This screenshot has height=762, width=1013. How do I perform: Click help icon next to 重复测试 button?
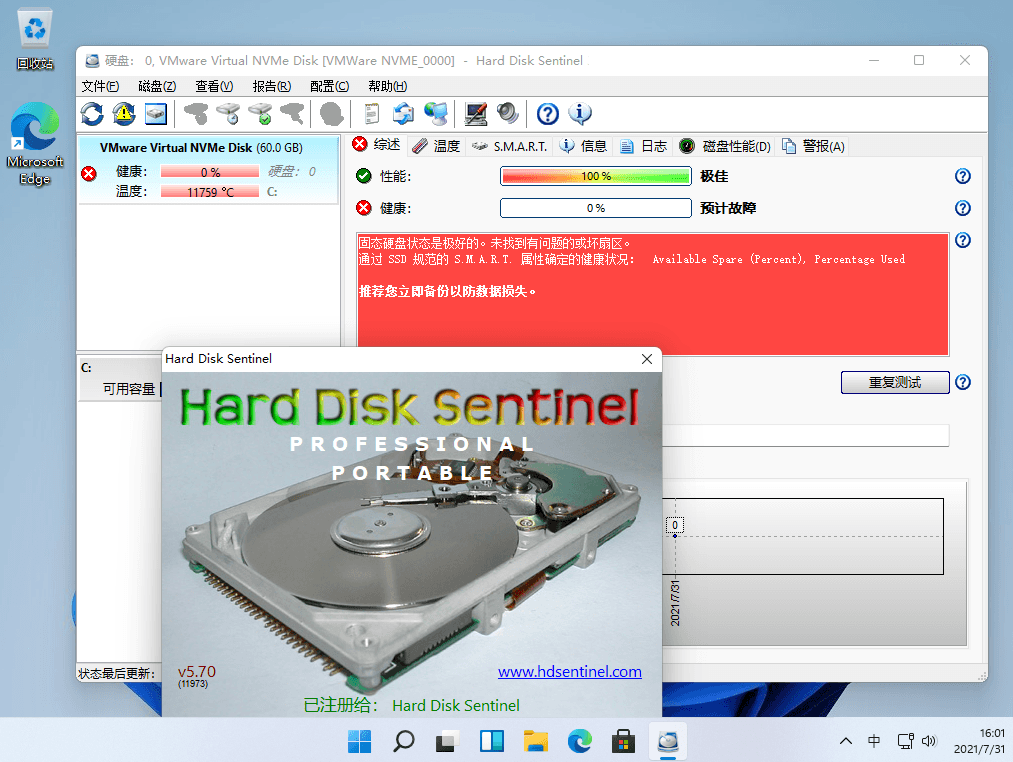click(x=962, y=382)
